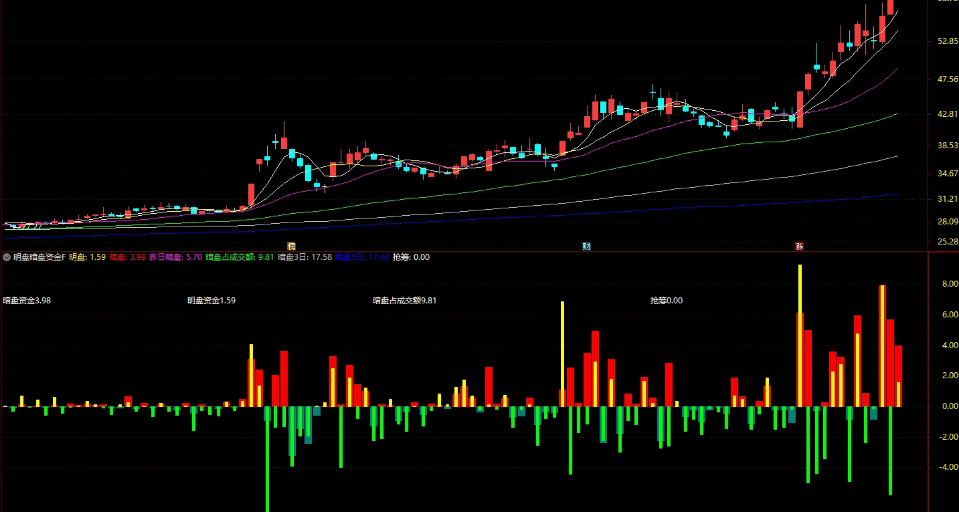Click the 明盘资金1.59 chart annotation
This screenshot has width=959, height=512.
click(211, 300)
